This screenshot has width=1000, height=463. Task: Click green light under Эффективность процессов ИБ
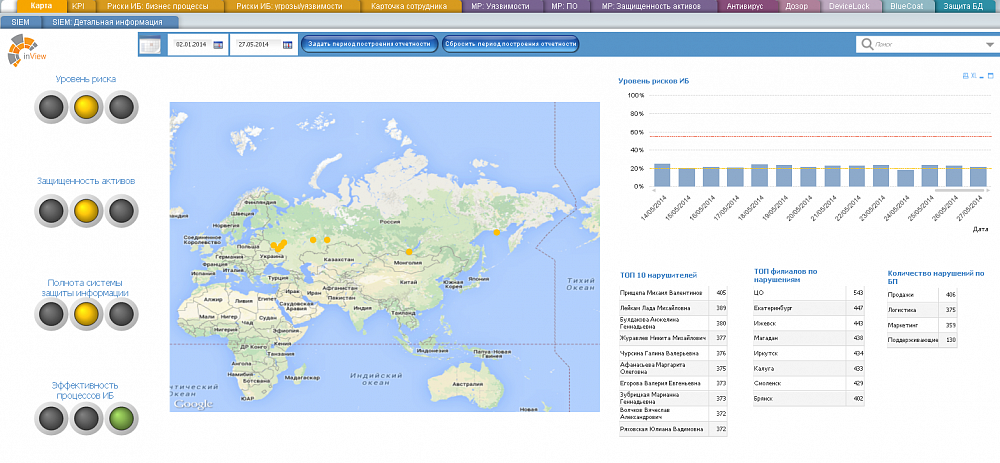click(121, 416)
